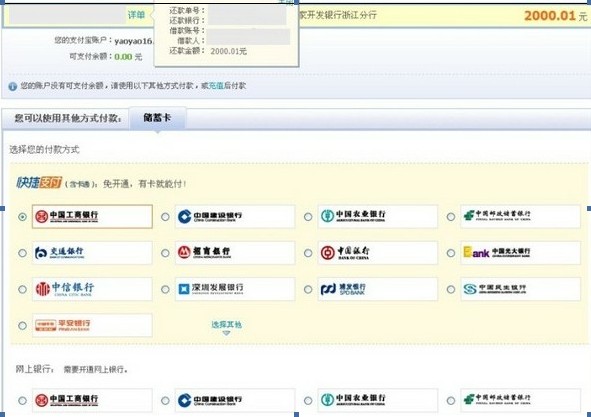Pick the 中国民生银行 radio button
Viewport: 591px width, 417px height.
pyautogui.click(x=451, y=289)
